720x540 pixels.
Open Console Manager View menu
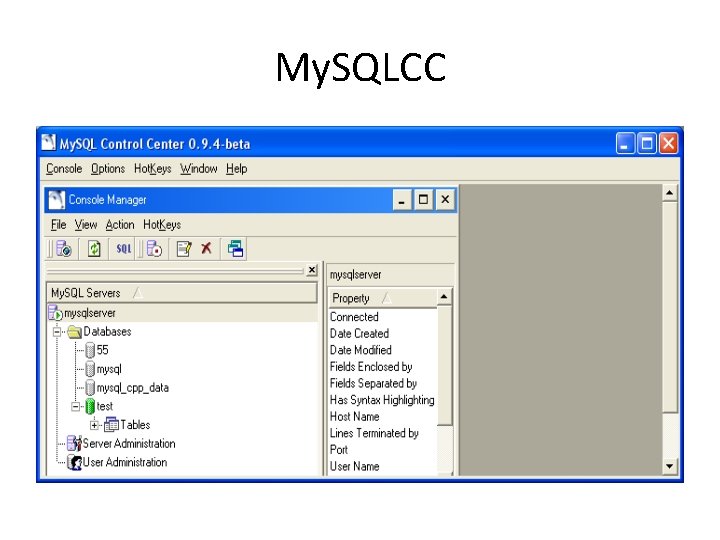tap(86, 225)
